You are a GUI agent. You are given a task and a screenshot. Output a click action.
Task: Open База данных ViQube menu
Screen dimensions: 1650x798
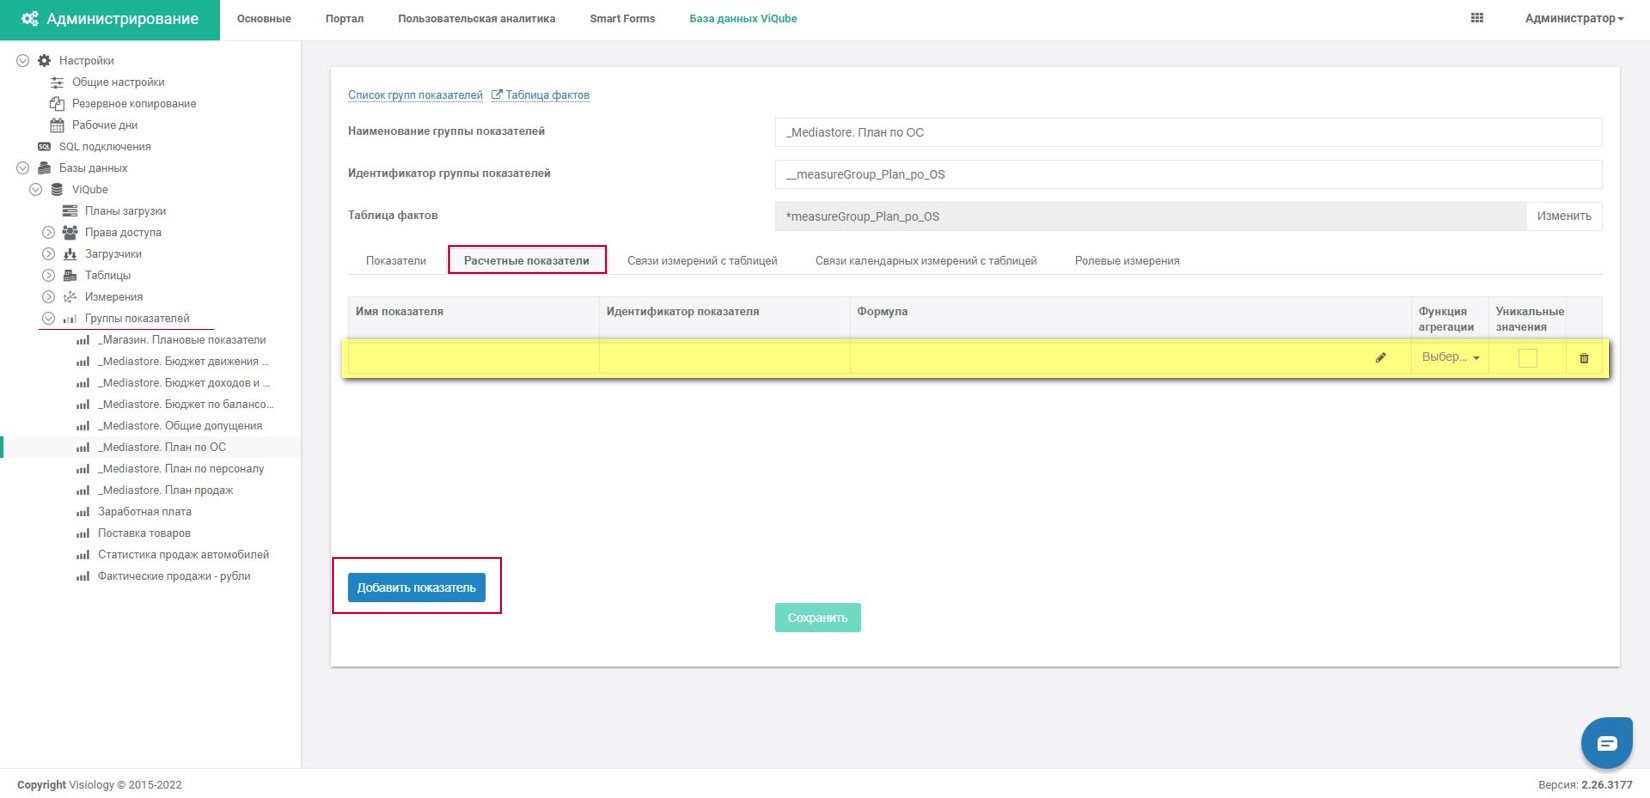click(x=743, y=19)
